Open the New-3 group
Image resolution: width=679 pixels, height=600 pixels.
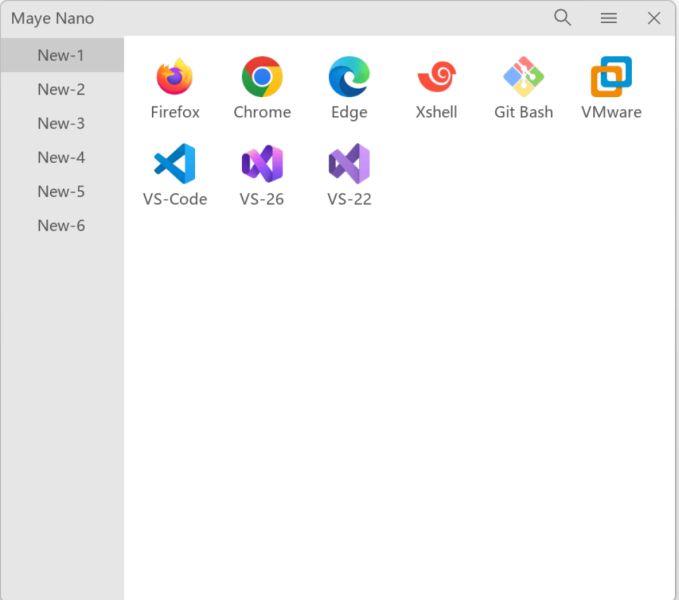click(x=62, y=123)
